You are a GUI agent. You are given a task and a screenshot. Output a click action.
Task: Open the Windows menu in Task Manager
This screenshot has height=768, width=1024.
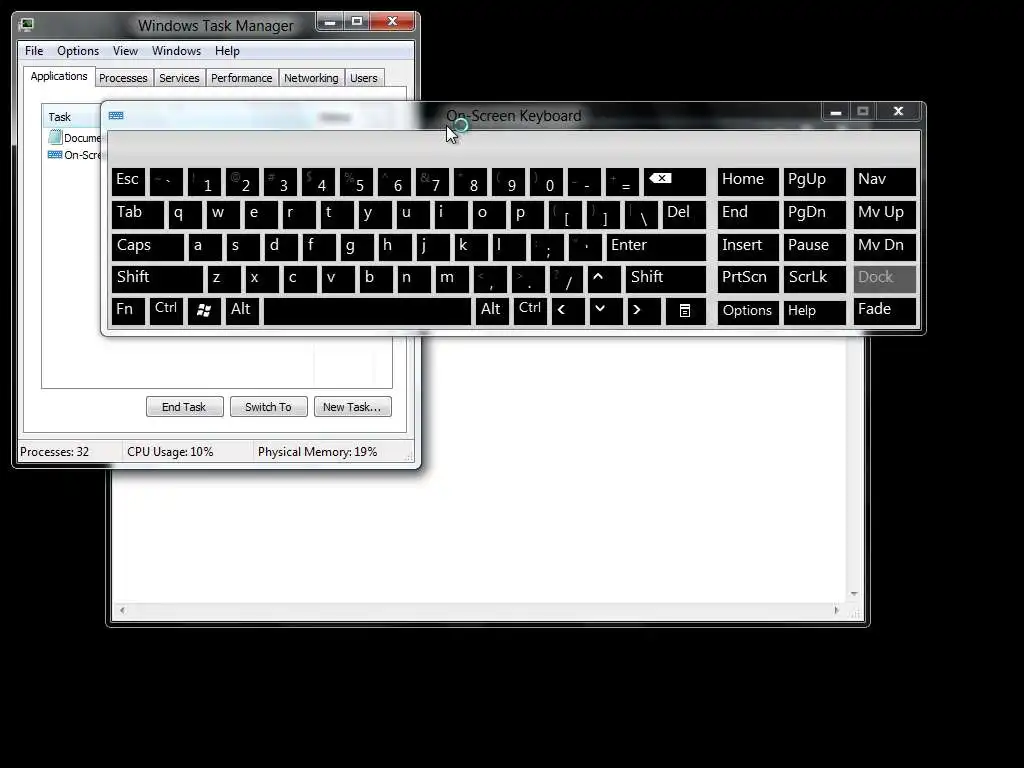[176, 51]
